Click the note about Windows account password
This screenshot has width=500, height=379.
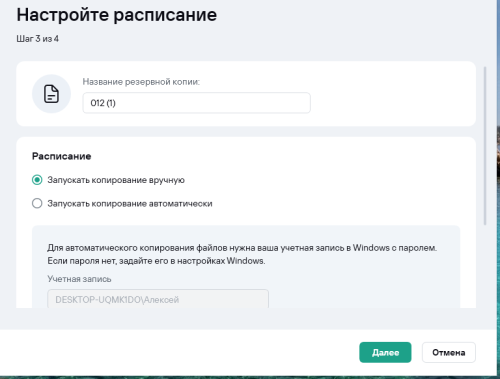(x=242, y=254)
